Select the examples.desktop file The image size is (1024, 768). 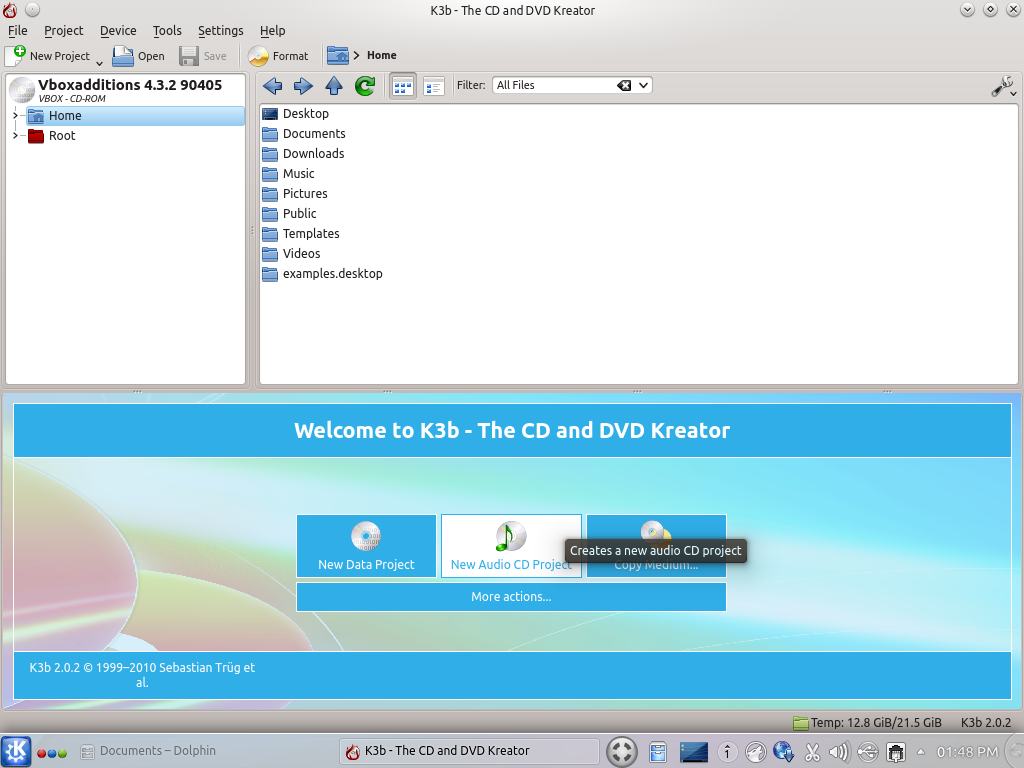point(322,274)
